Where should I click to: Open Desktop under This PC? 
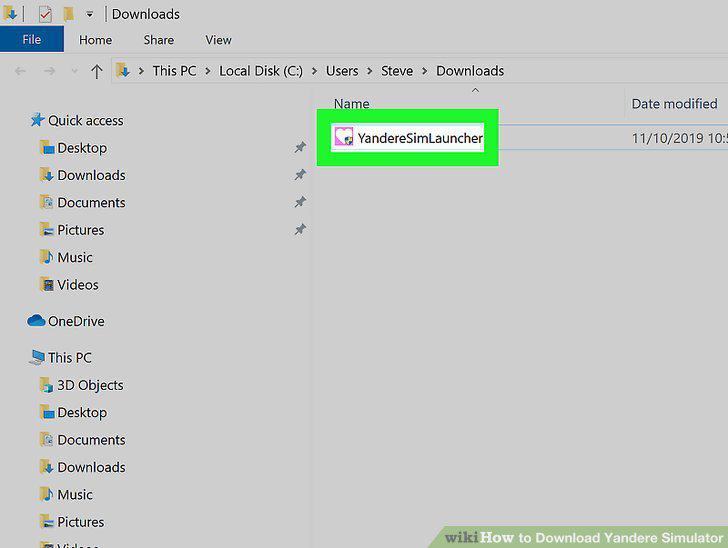(x=82, y=413)
